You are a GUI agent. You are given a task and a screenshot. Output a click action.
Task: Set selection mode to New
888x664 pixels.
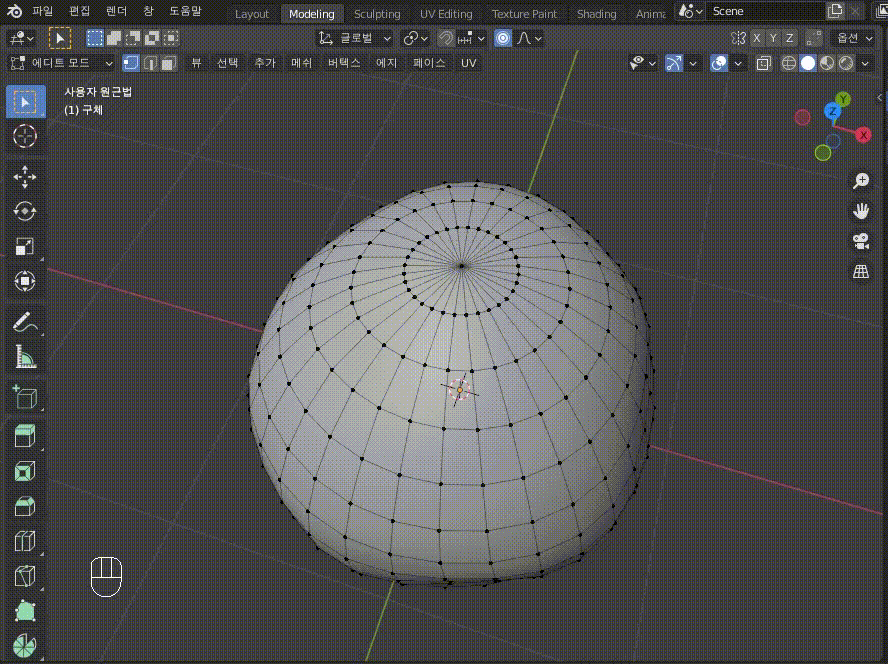95,38
